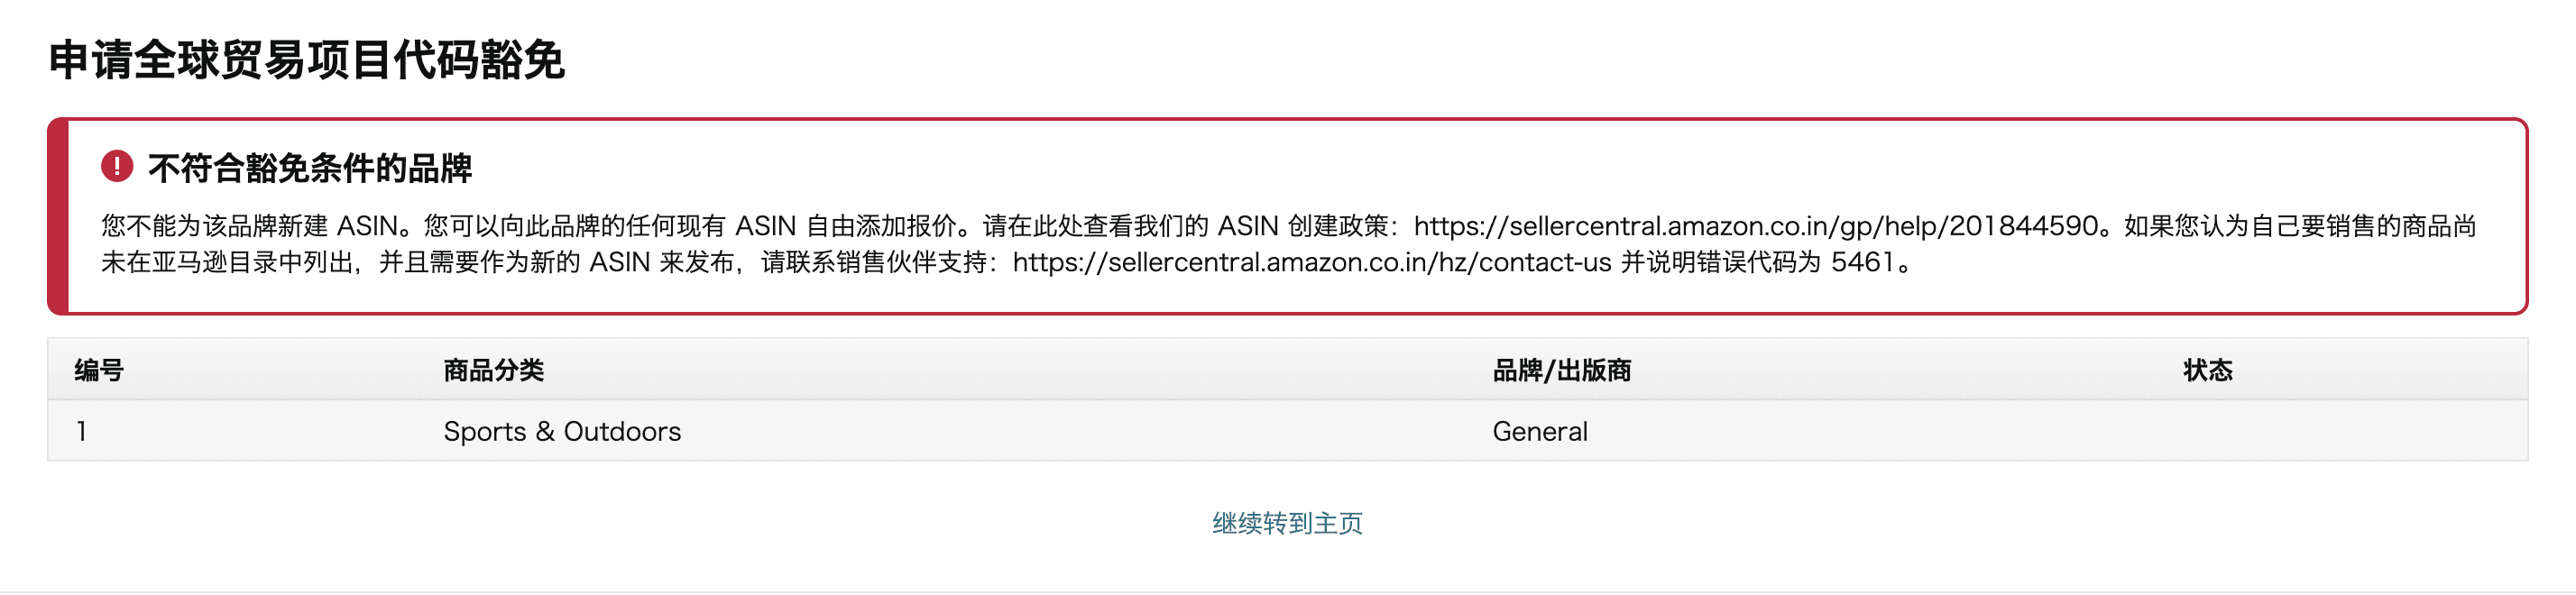
Task: Select the Sports & Outdoors category cell
Action: pyautogui.click(x=562, y=432)
